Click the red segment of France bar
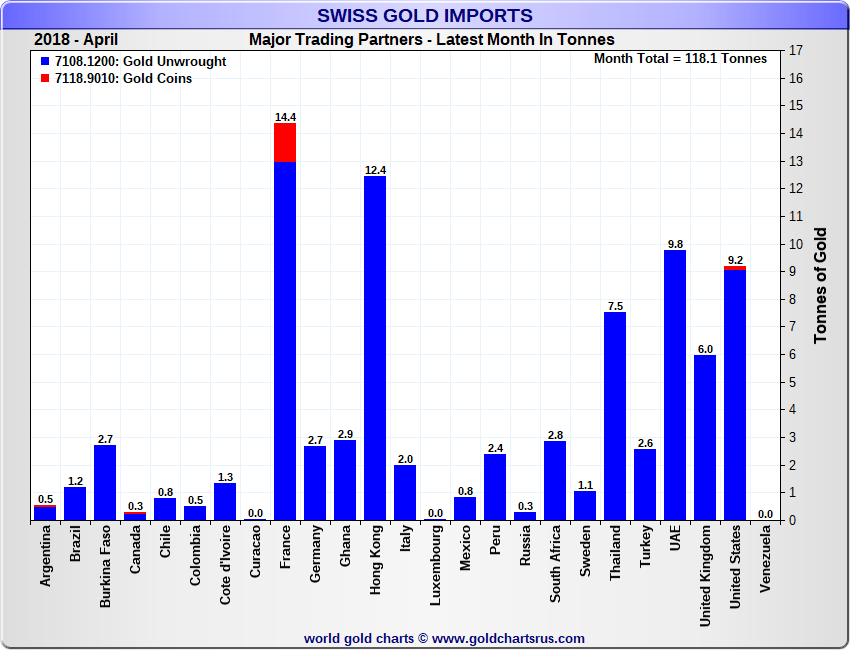 (x=285, y=142)
